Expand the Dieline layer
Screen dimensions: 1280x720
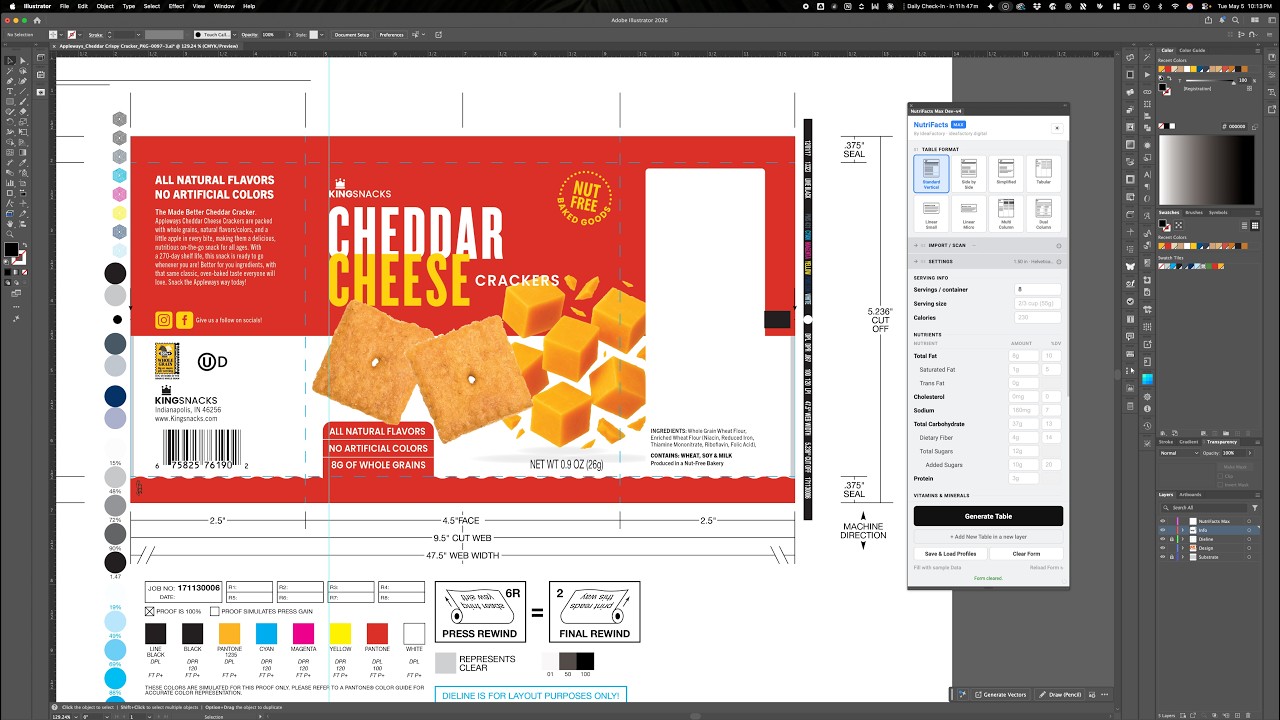(1182, 539)
